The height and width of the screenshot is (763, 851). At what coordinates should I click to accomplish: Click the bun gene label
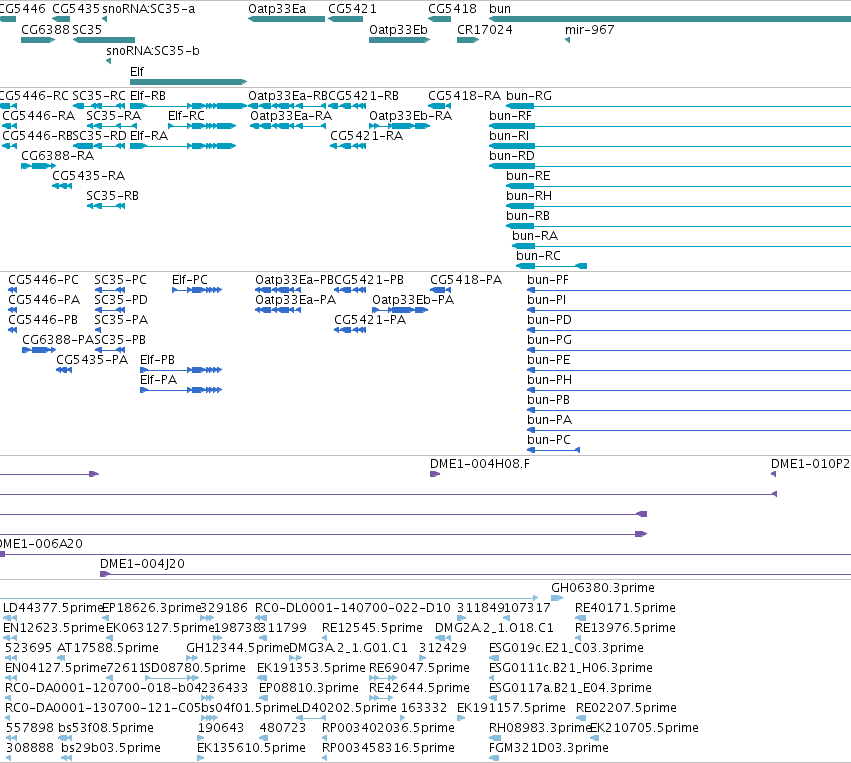(499, 9)
